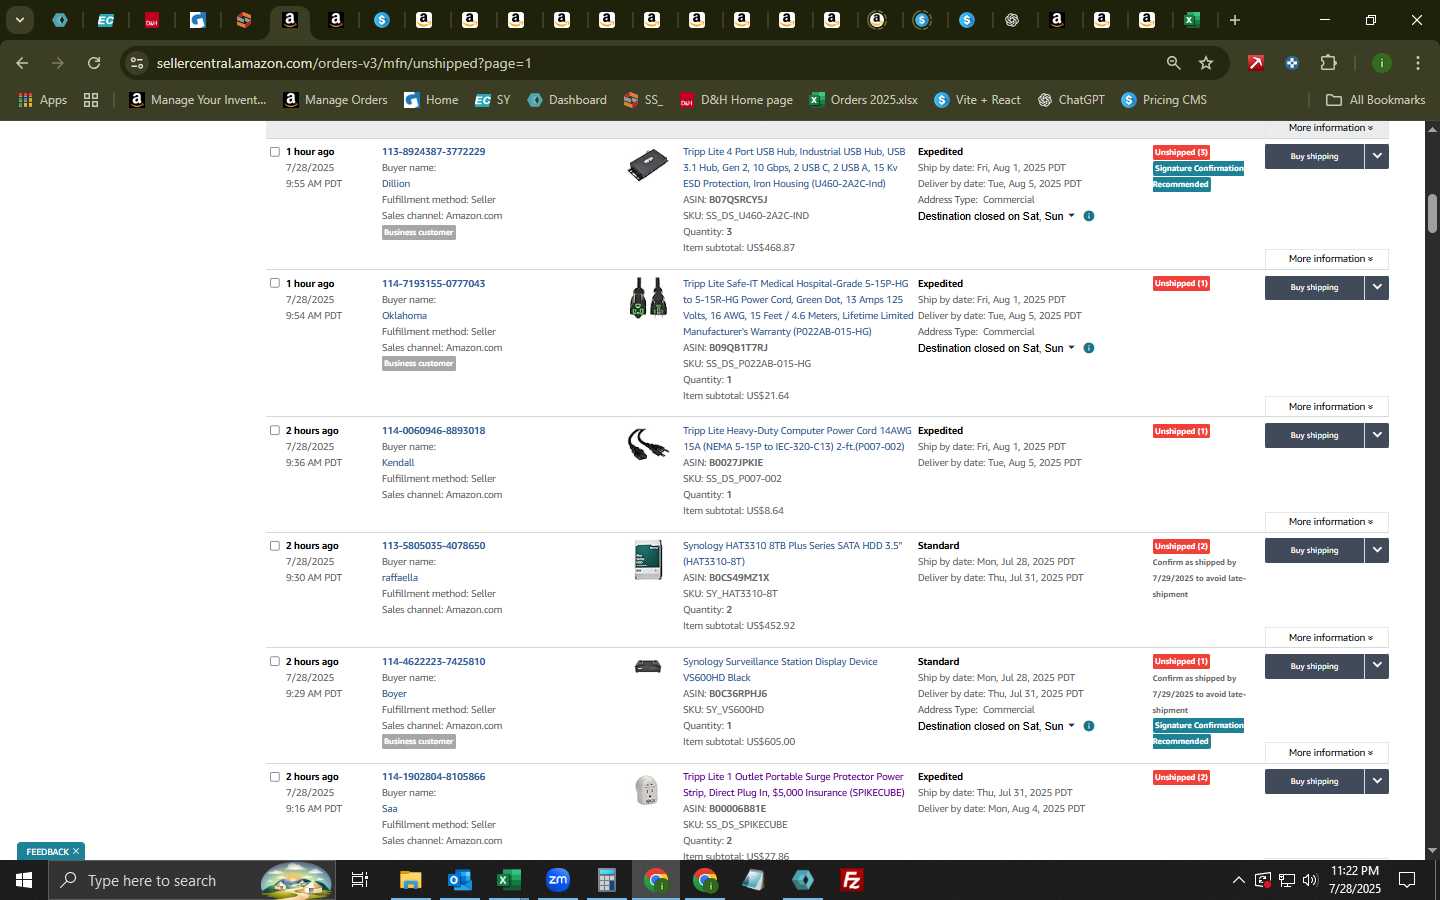Open USB Hub product thumbnail

point(647,165)
